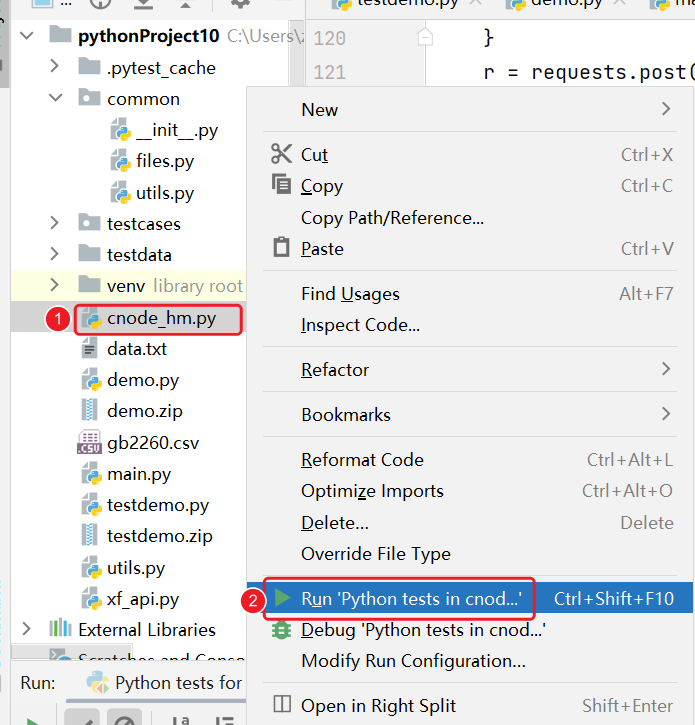Viewport: 695px width, 725px height.
Task: Select __init__.py in common folder
Action: click(177, 130)
